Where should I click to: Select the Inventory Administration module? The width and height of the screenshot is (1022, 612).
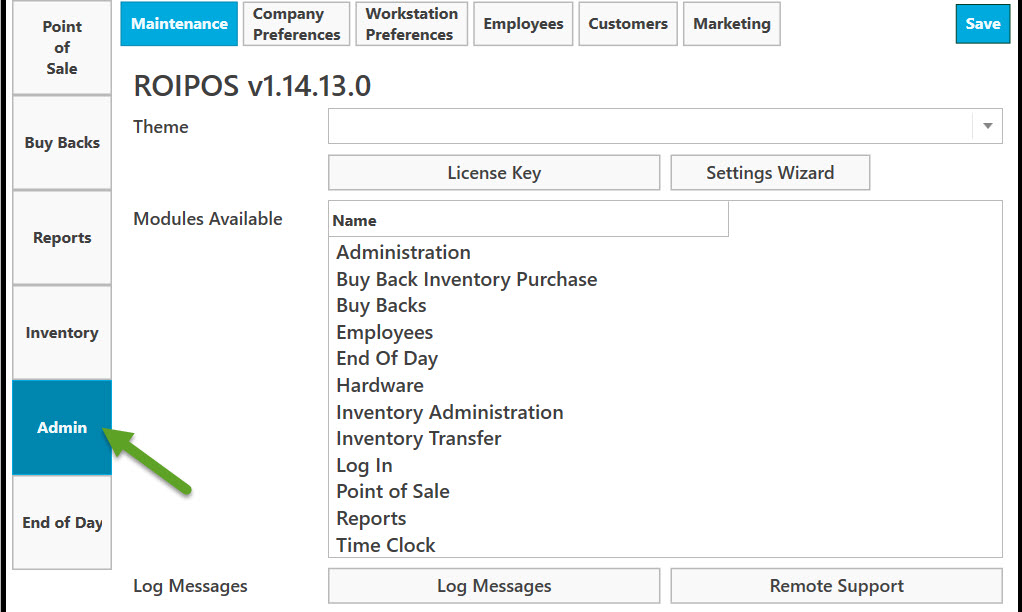pyautogui.click(x=450, y=412)
